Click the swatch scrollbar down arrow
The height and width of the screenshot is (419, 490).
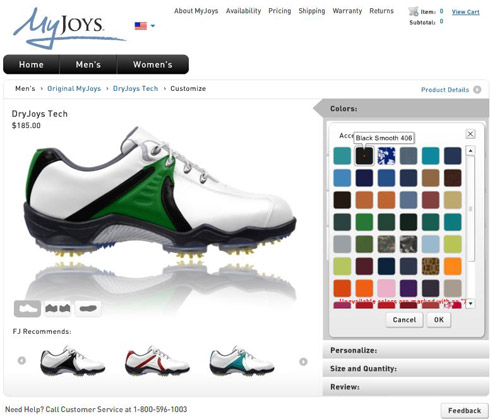click(470, 304)
